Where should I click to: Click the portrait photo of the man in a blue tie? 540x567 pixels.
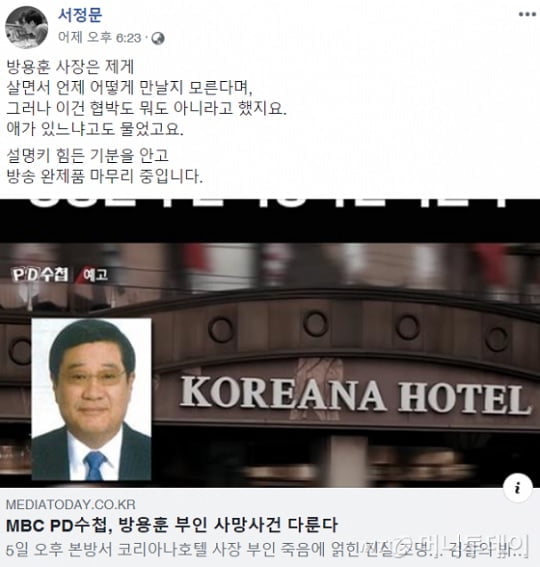(91, 399)
